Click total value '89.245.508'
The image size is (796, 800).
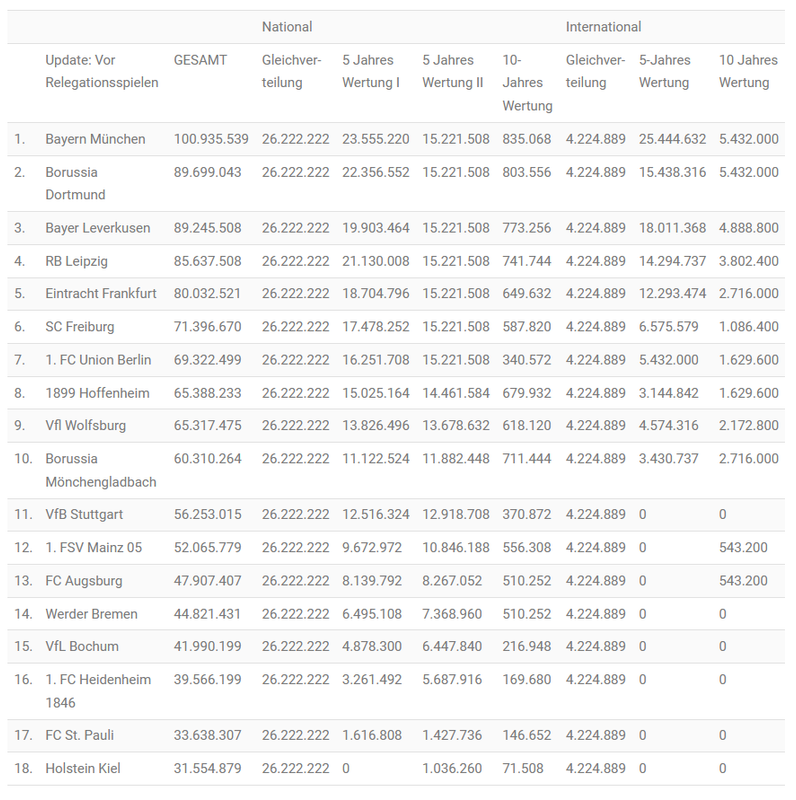click(207, 228)
